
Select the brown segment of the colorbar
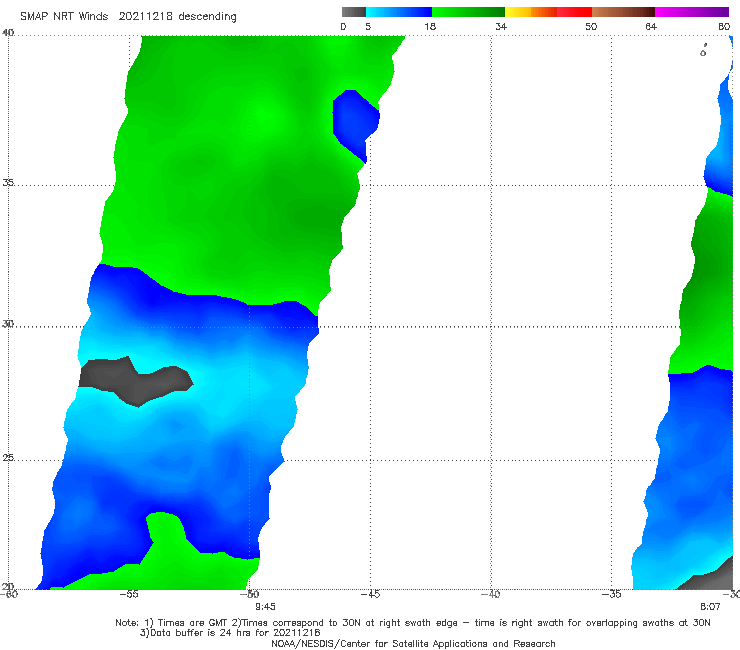click(x=623, y=12)
